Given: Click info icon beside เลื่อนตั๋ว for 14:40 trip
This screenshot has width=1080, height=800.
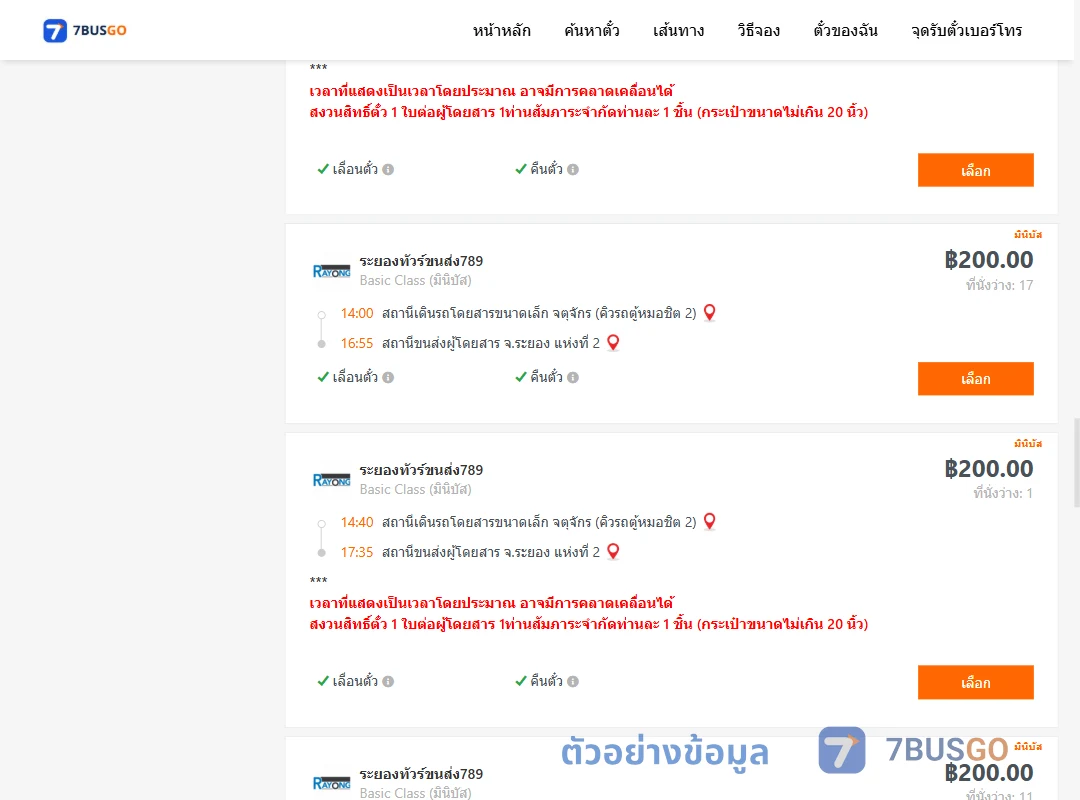Looking at the screenshot, I should pyautogui.click(x=388, y=681).
